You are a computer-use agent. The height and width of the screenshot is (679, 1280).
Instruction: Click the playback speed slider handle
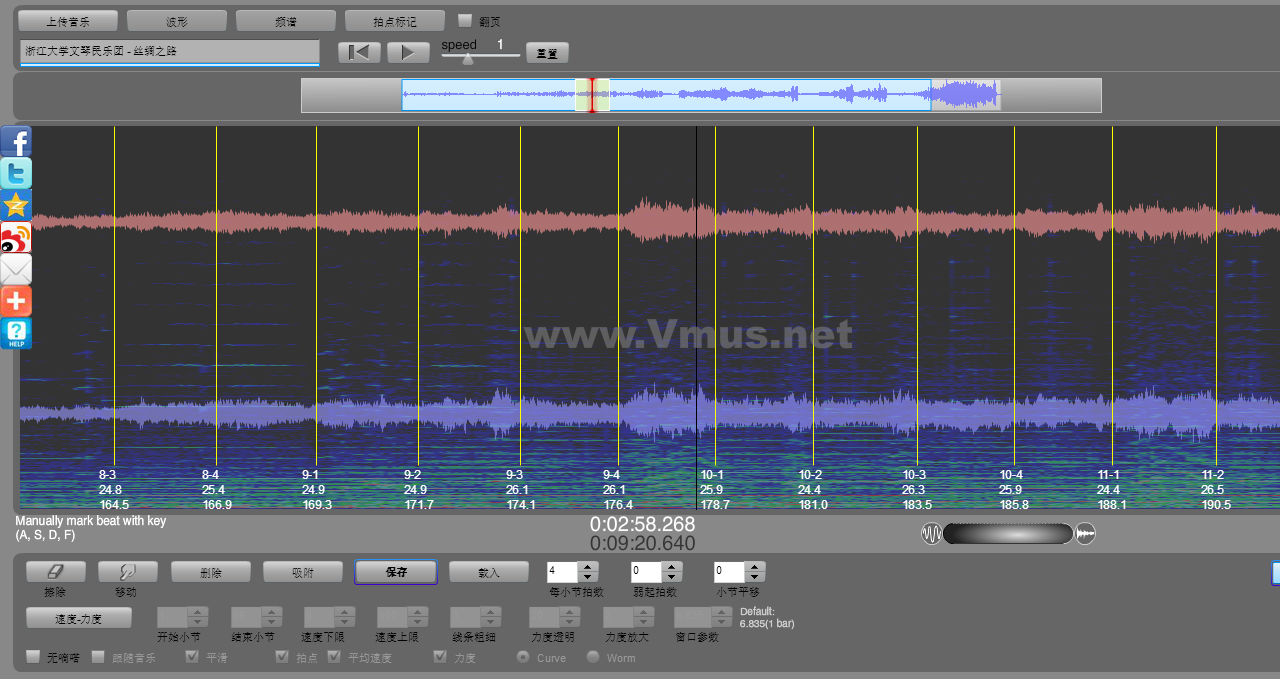[x=467, y=59]
